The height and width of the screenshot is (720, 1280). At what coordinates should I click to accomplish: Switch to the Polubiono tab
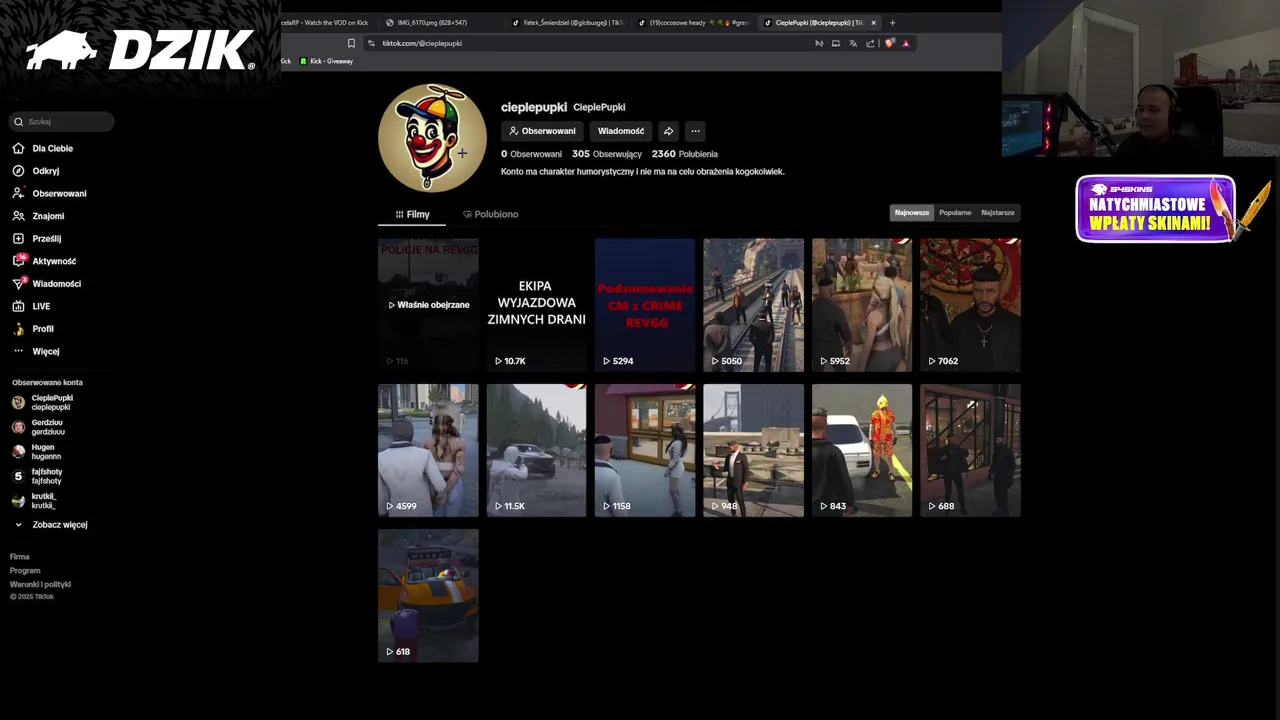click(x=490, y=214)
